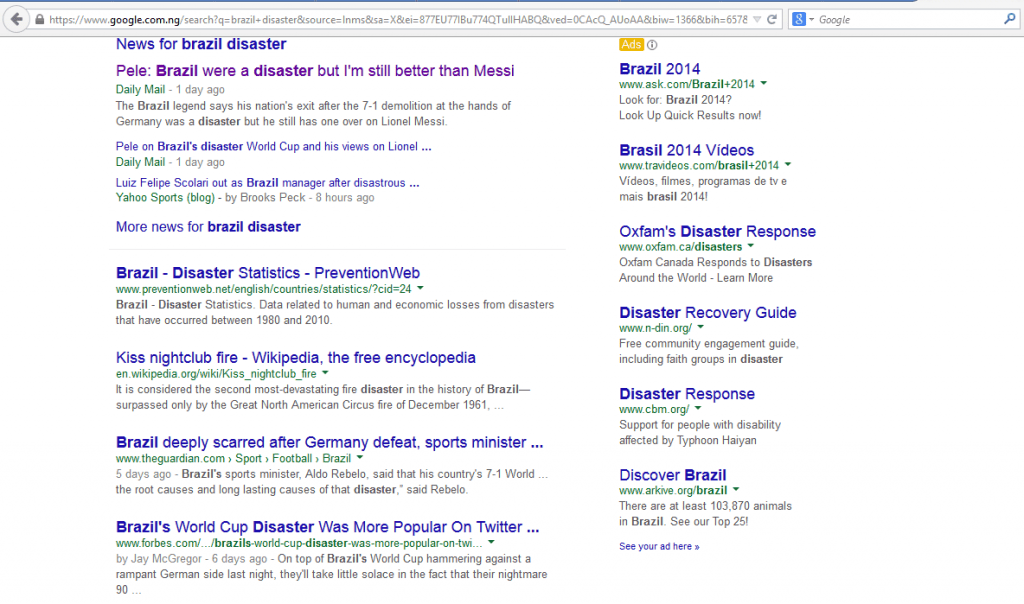Viewport: 1024px width, 604px height.
Task: Click 'More news for brazil disaster' link
Action: pyautogui.click(x=208, y=227)
